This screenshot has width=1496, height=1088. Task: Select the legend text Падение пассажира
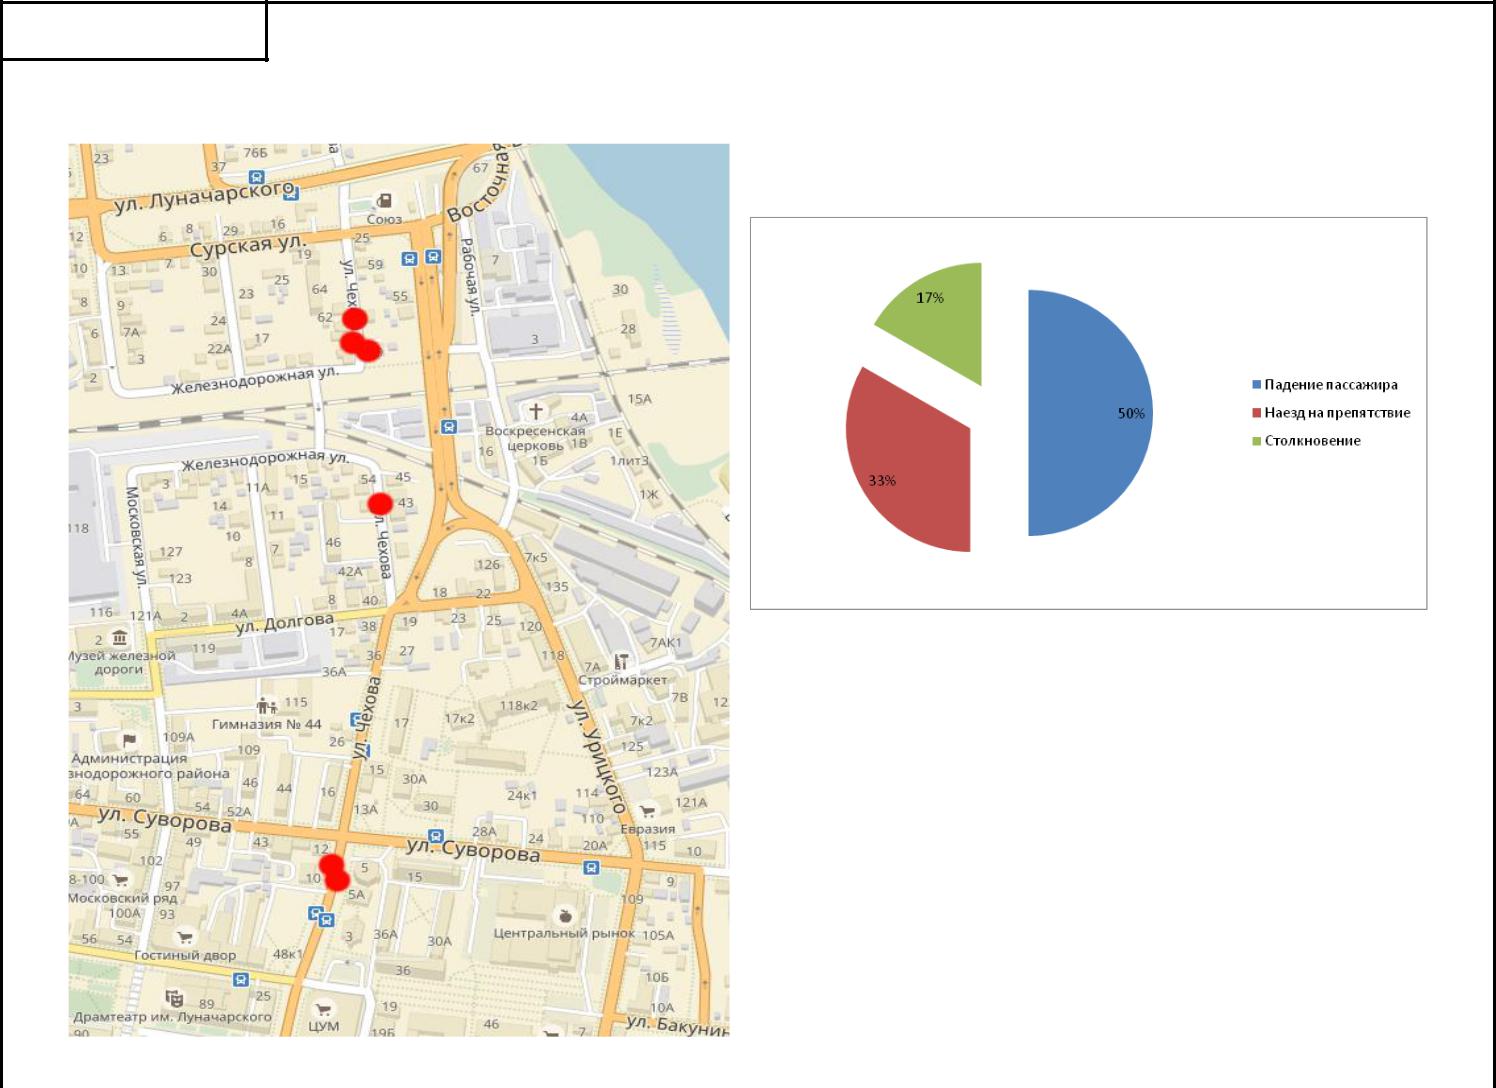click(x=1331, y=385)
